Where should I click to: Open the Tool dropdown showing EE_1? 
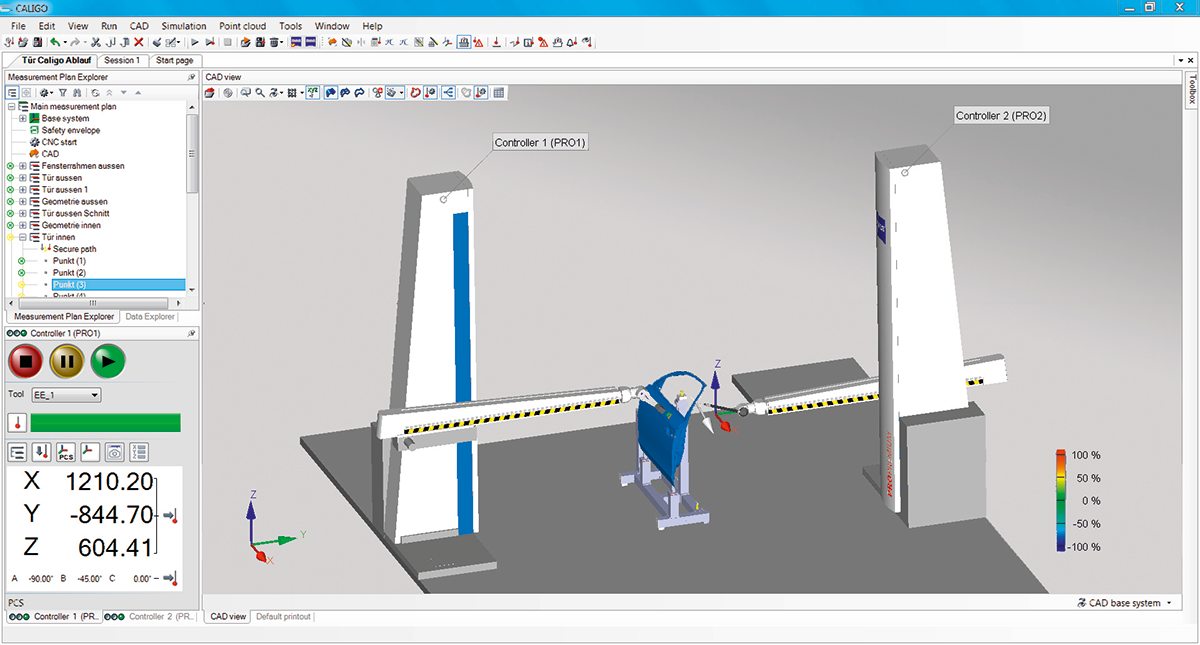66,395
